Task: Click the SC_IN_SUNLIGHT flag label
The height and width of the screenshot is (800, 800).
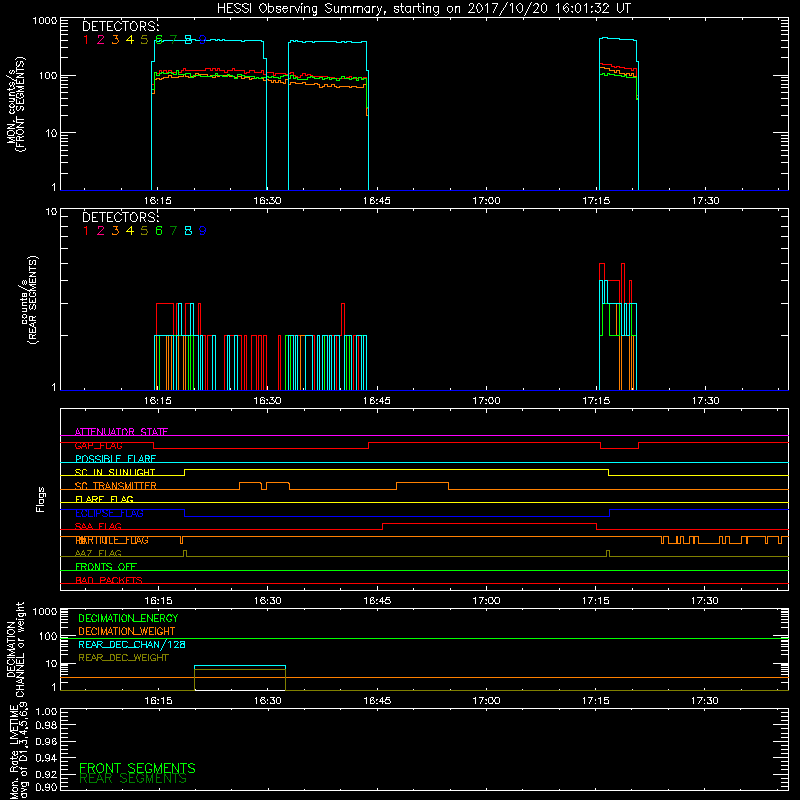Action: (115, 472)
